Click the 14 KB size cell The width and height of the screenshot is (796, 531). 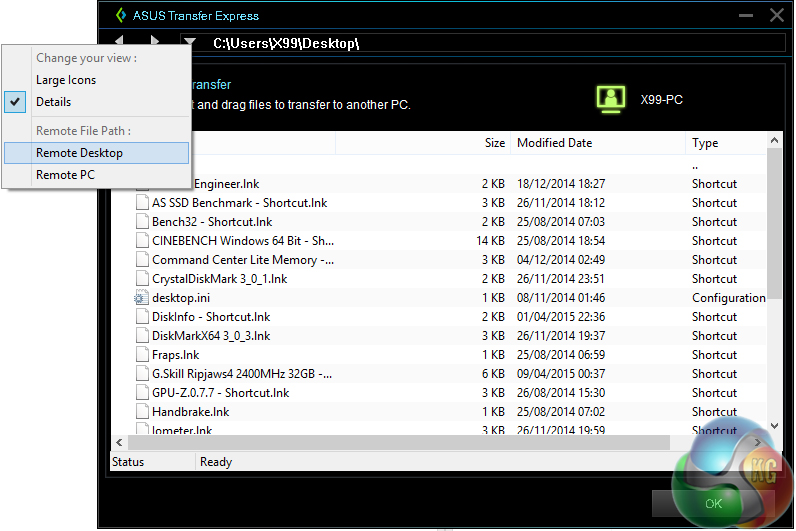point(490,241)
